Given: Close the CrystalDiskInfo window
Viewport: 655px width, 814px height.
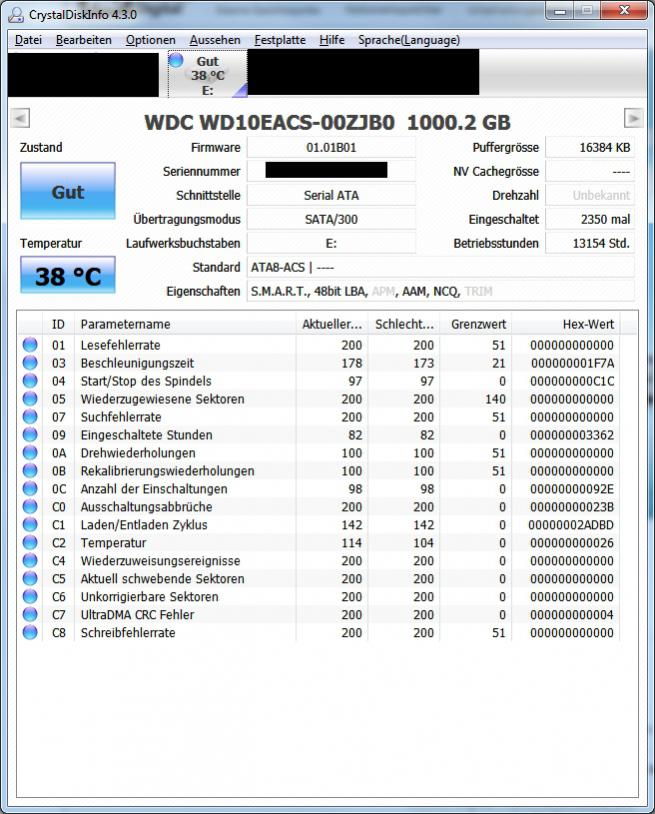Looking at the screenshot, I should click(x=624, y=10).
